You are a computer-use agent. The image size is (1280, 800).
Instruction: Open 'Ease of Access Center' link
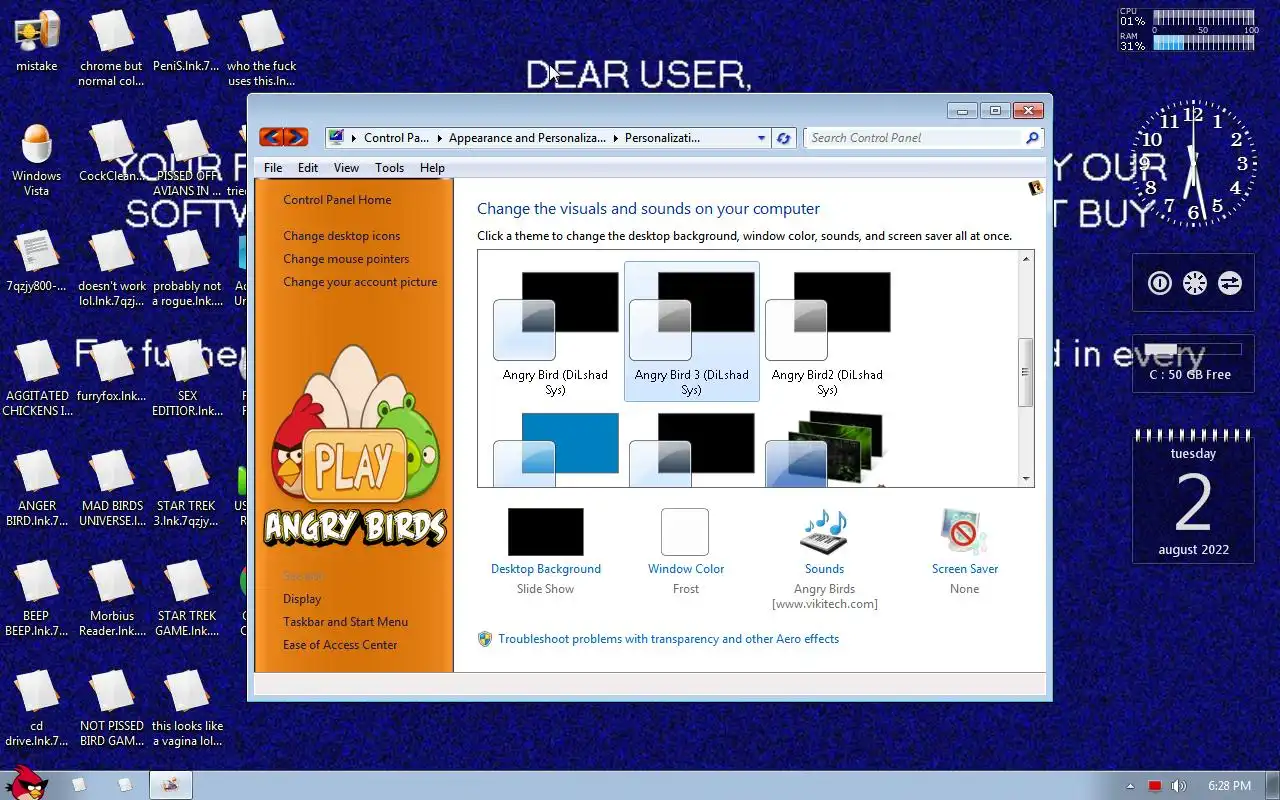click(x=340, y=645)
